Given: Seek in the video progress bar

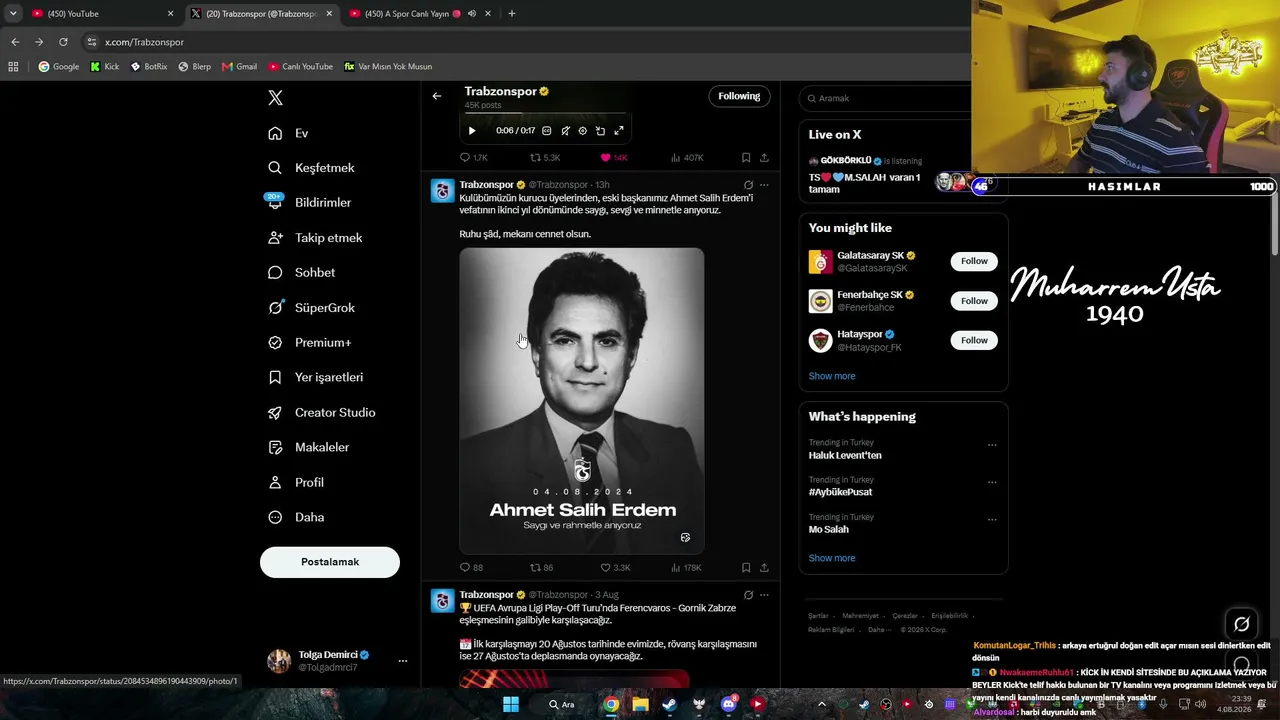Looking at the screenshot, I should click(547, 114).
